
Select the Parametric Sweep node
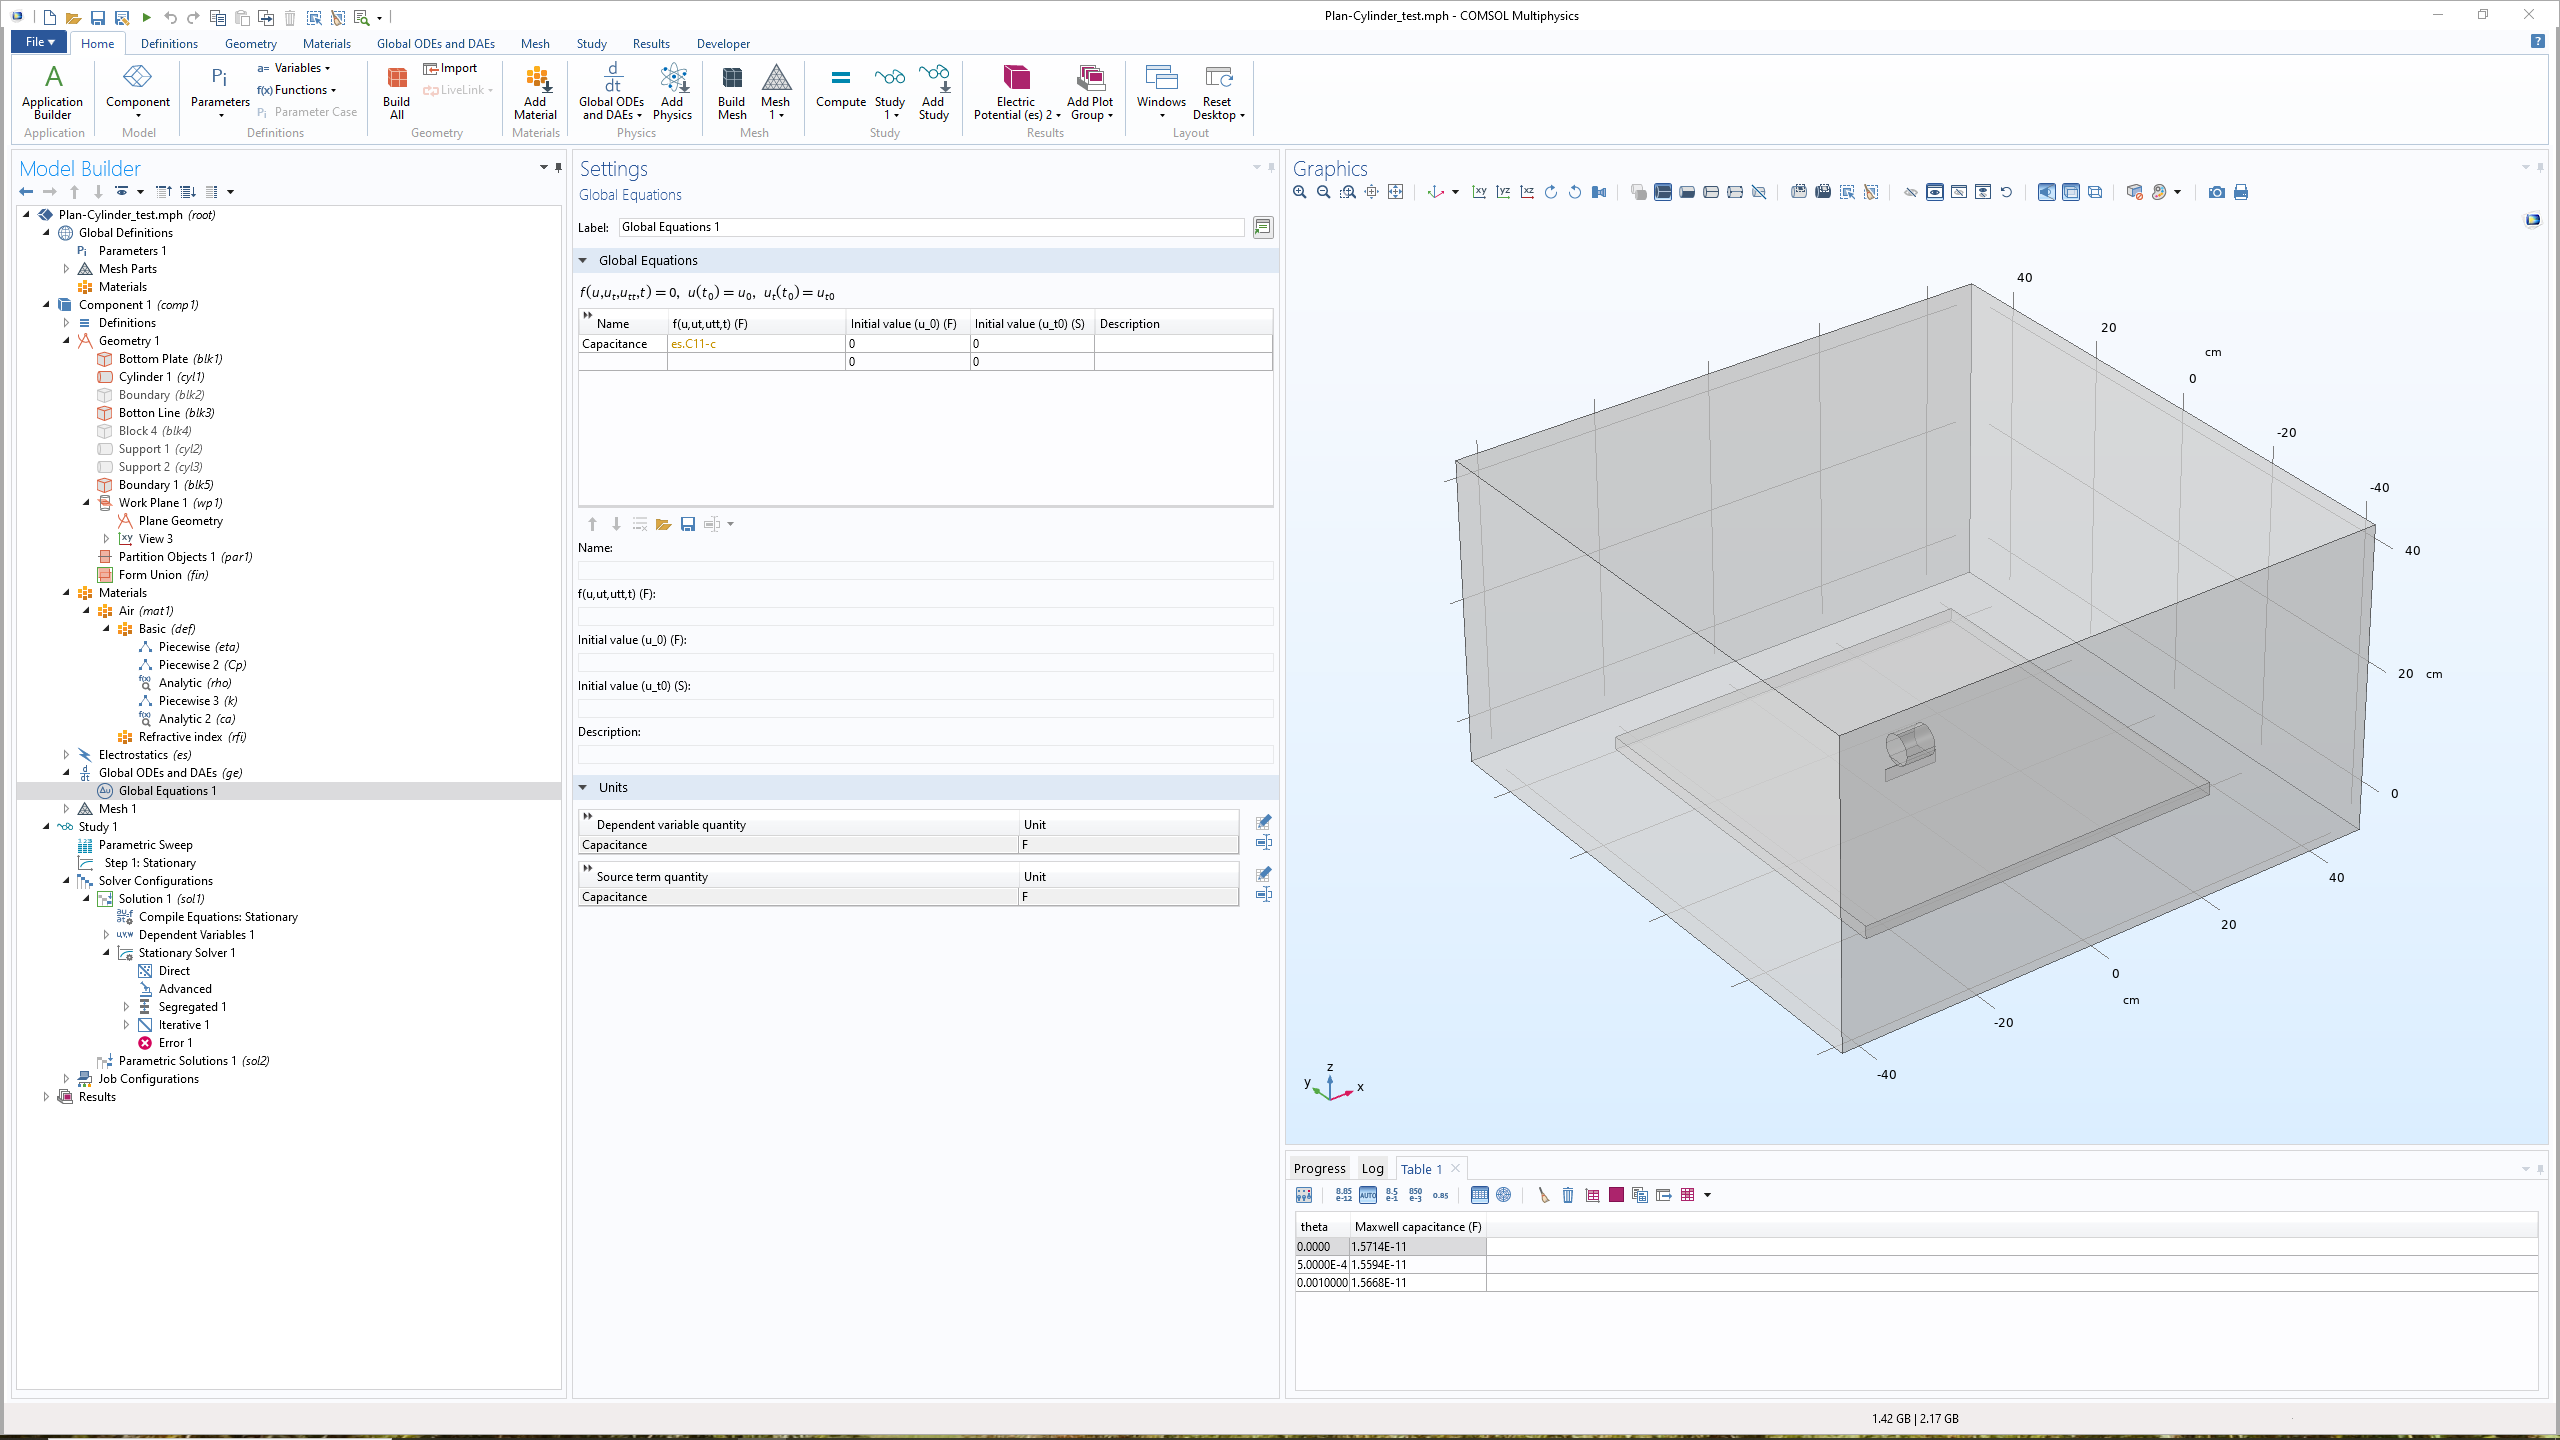(145, 845)
